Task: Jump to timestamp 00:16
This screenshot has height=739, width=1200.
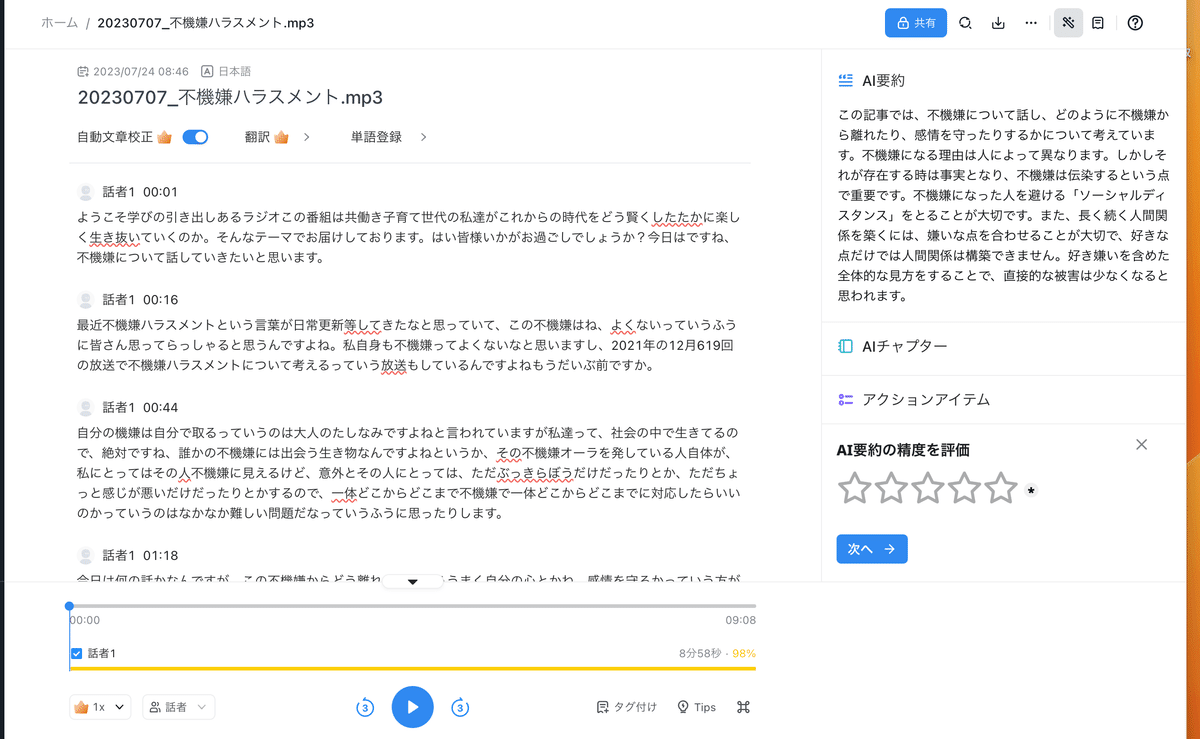Action: (x=160, y=300)
